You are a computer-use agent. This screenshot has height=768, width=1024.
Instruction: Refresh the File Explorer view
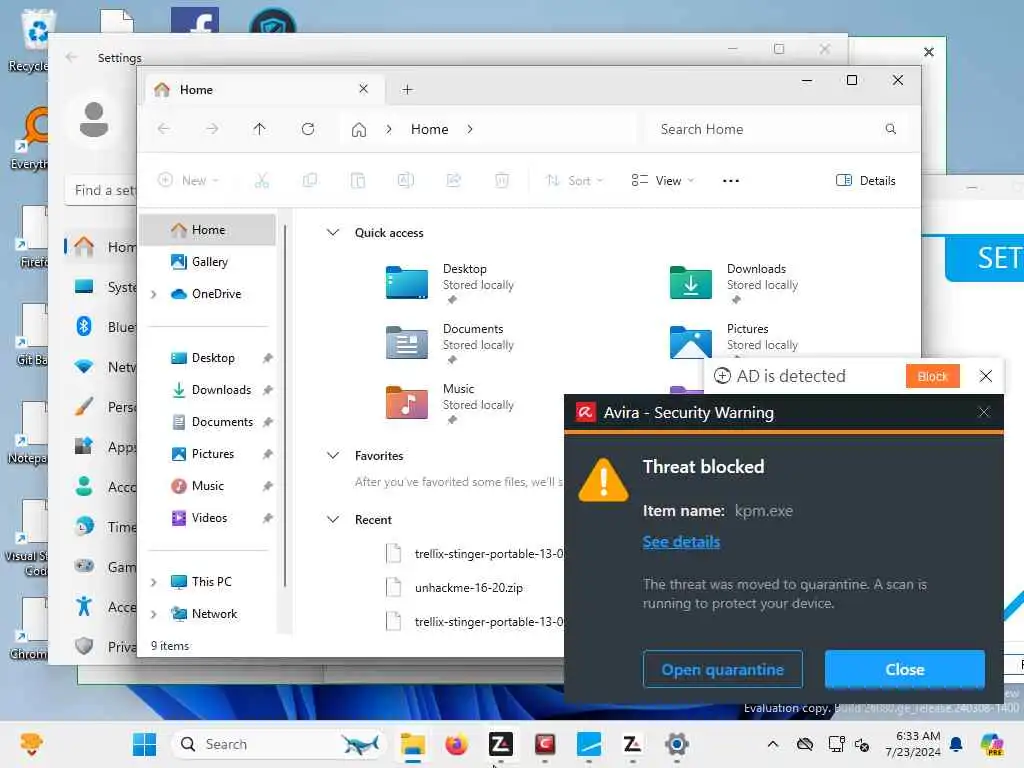click(308, 129)
